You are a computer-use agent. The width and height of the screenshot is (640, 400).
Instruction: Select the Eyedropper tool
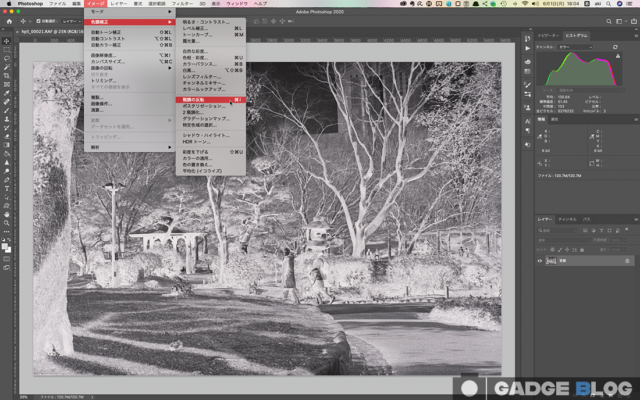coord(7,93)
